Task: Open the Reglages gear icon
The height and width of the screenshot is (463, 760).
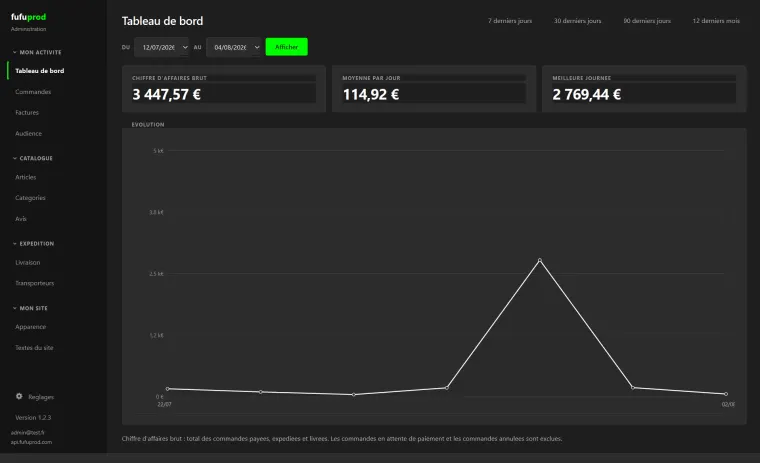Action: (19, 396)
